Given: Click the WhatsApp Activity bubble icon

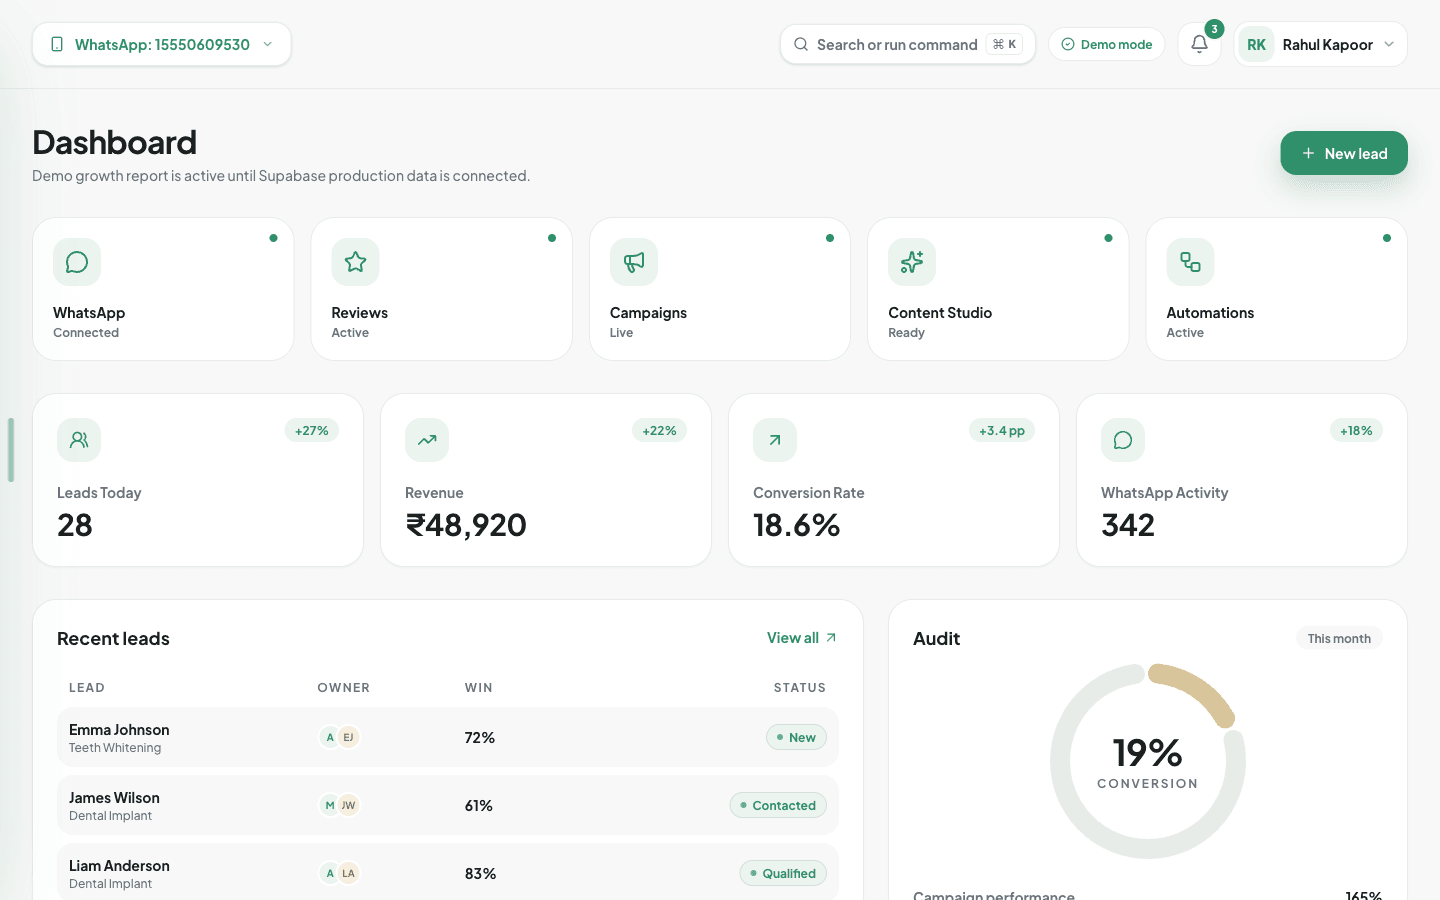Looking at the screenshot, I should coord(1123,440).
